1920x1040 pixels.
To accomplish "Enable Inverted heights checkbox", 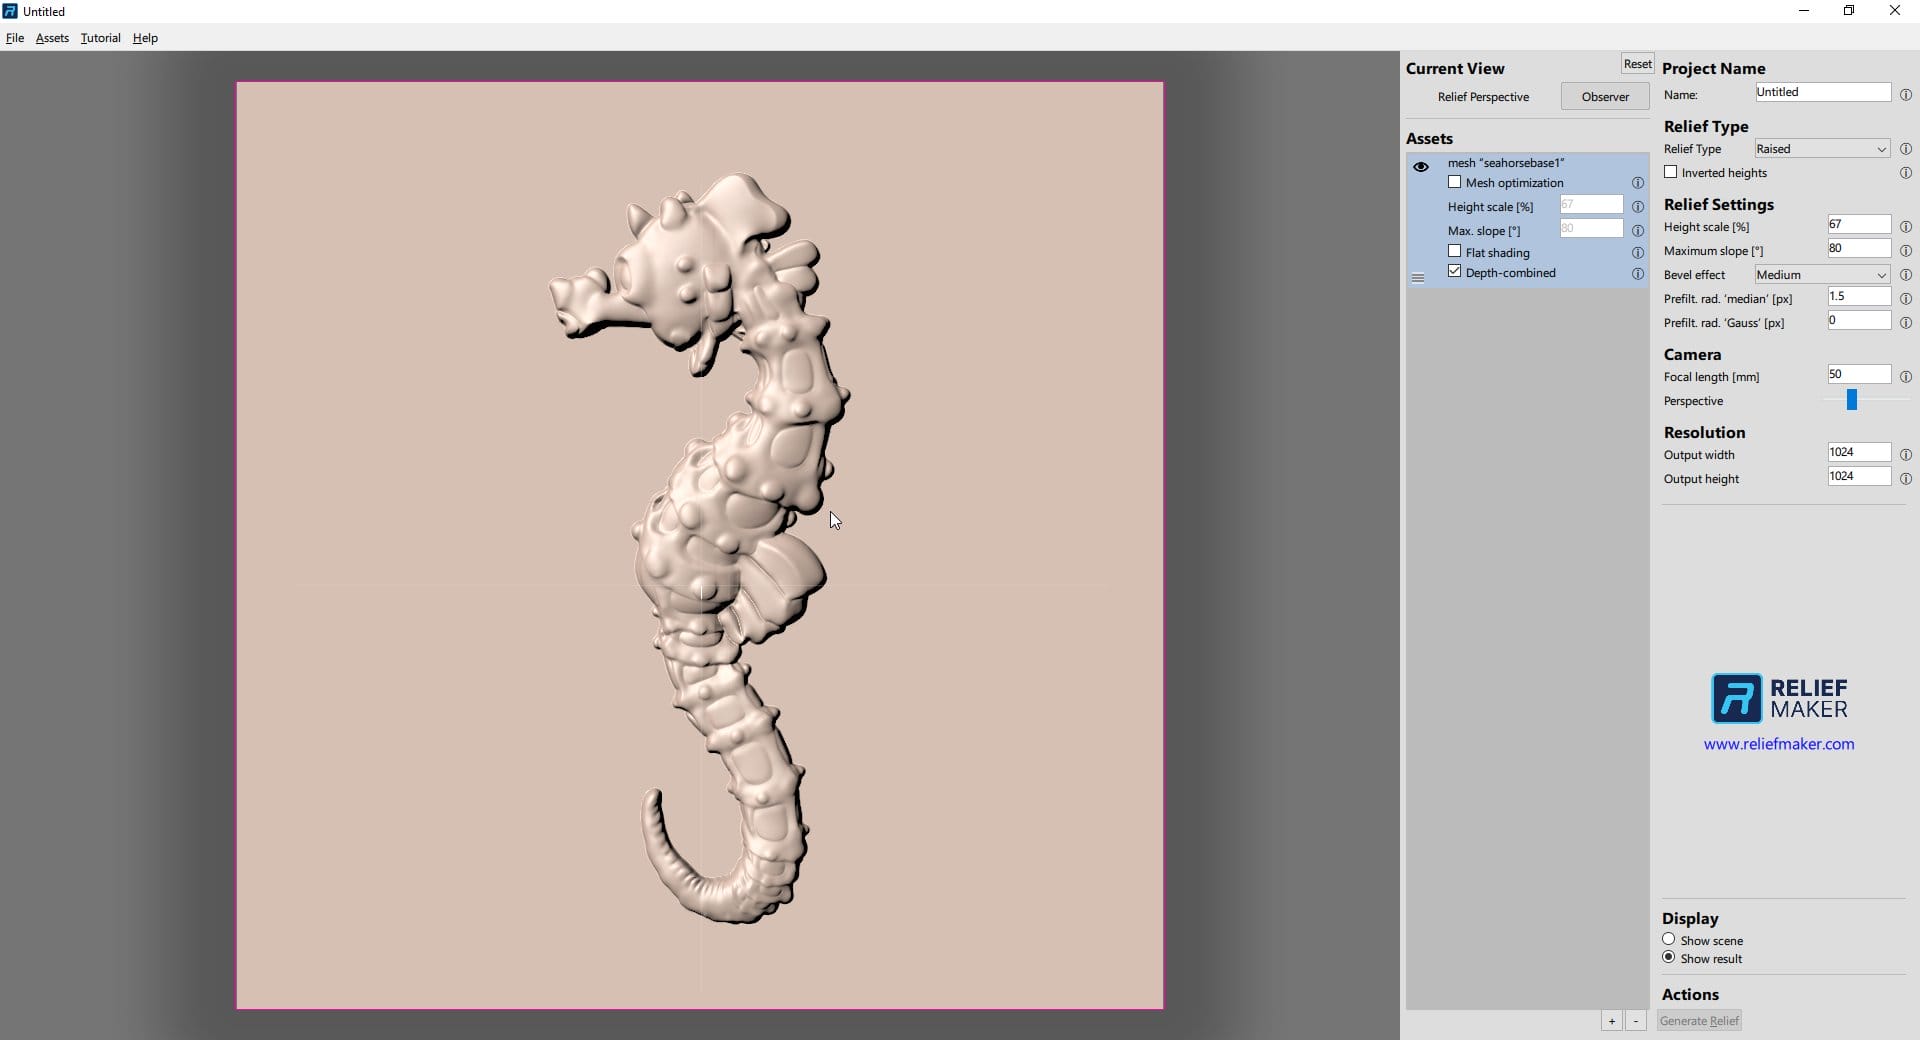I will tap(1670, 172).
